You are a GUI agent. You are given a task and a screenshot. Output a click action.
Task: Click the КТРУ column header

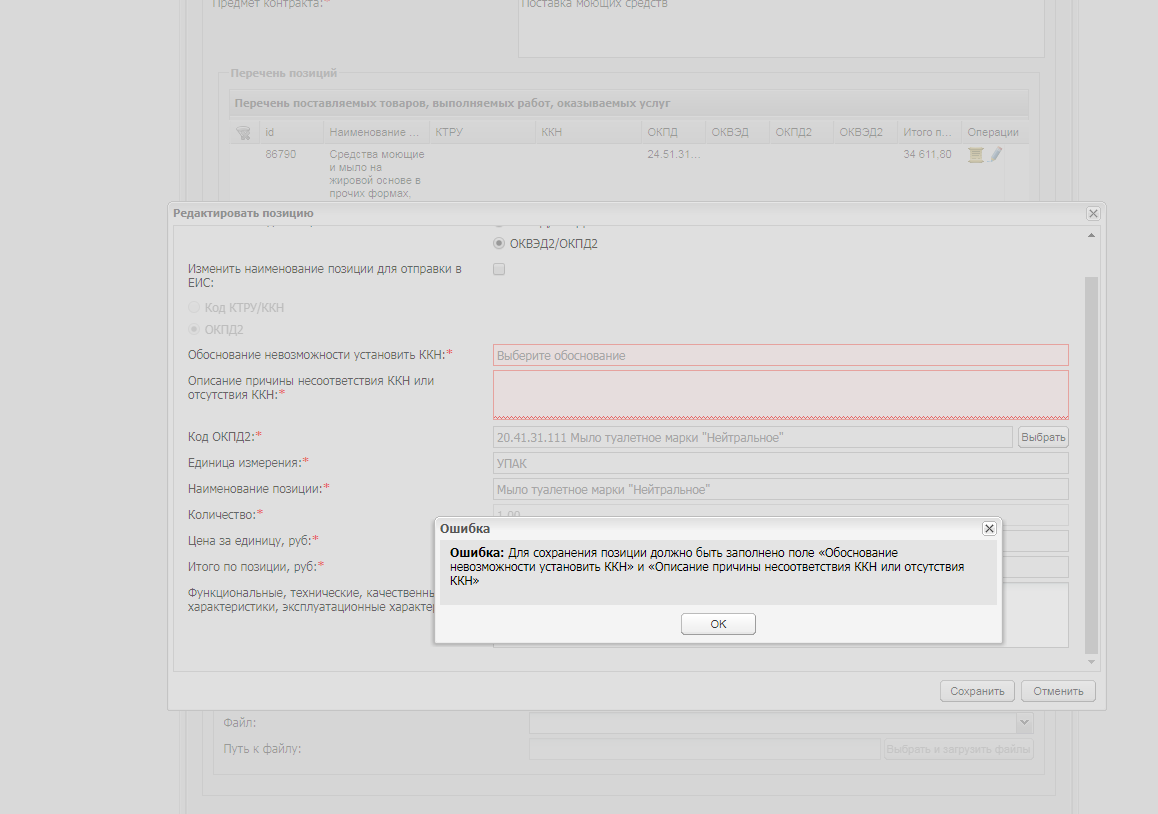point(482,132)
